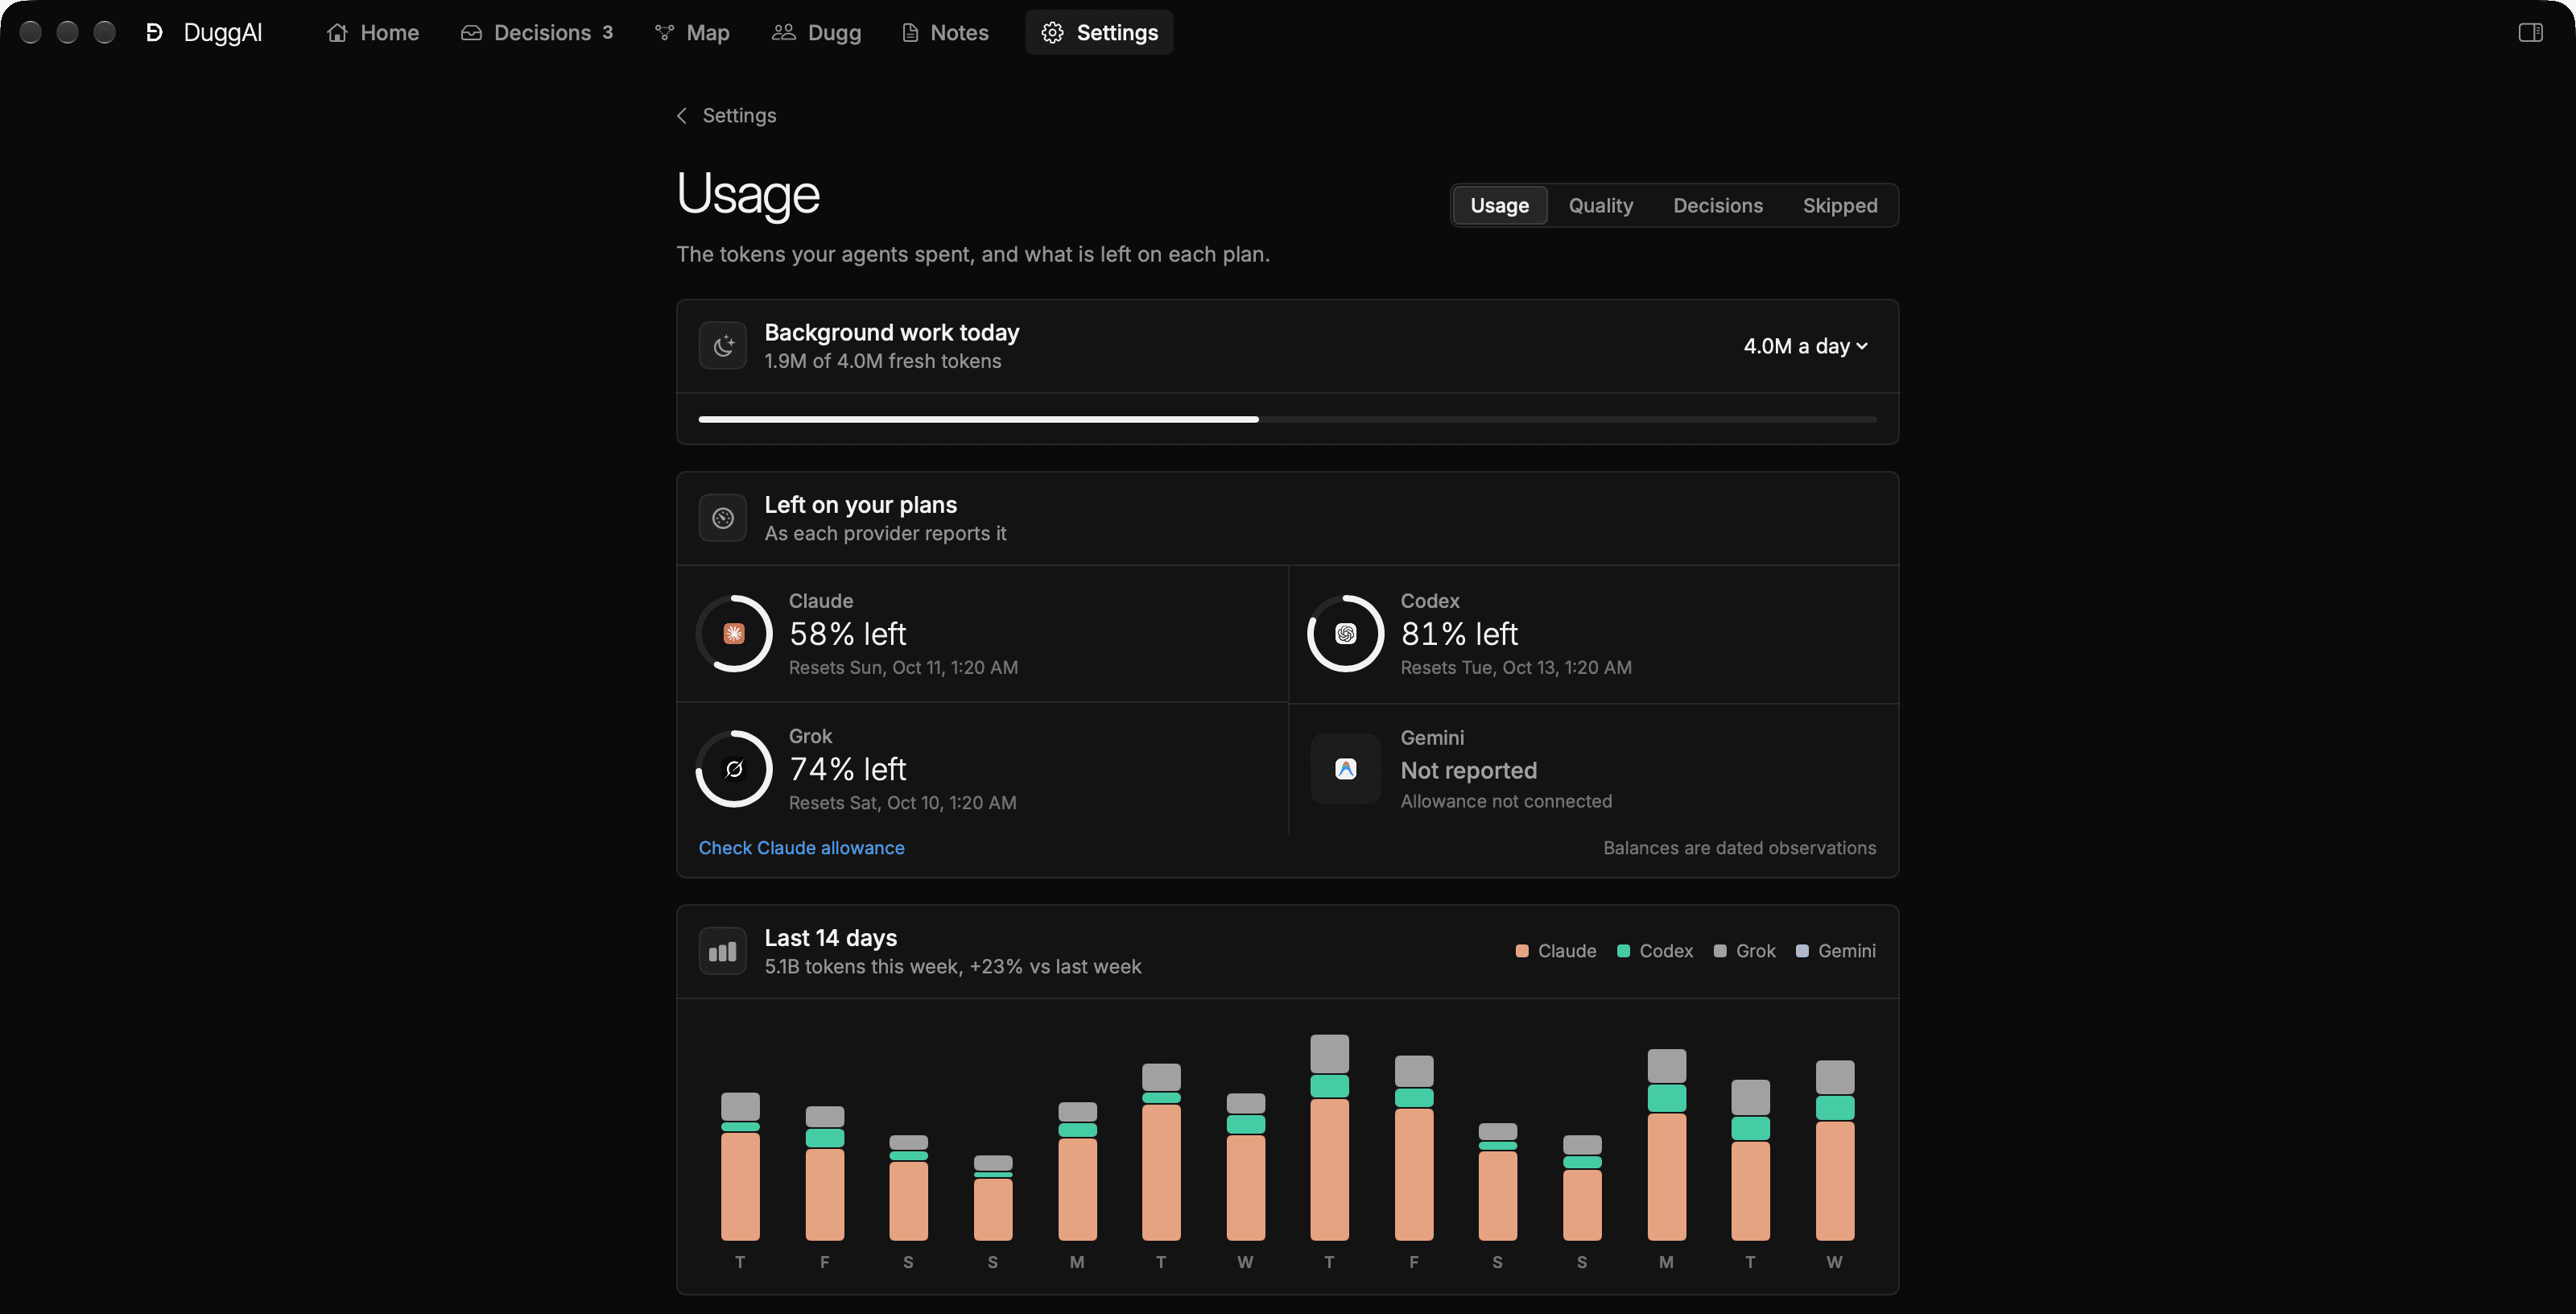Open Decisions with 3 pending
The width and height of the screenshot is (2576, 1314).
(x=537, y=33)
